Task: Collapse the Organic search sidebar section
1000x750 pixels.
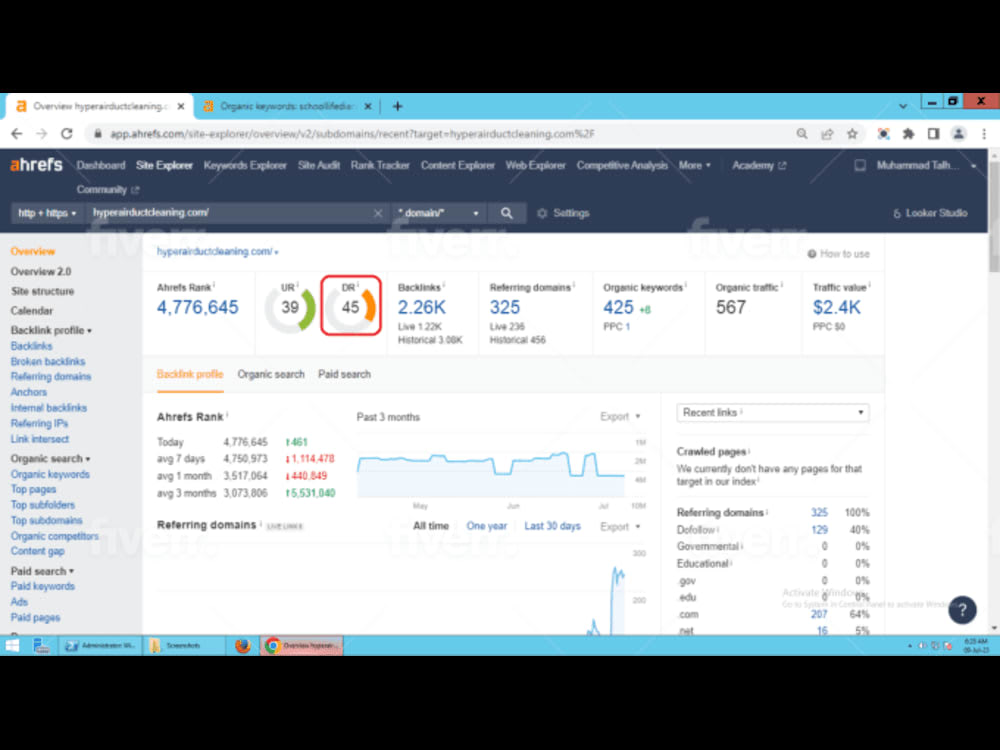Action: [50, 459]
